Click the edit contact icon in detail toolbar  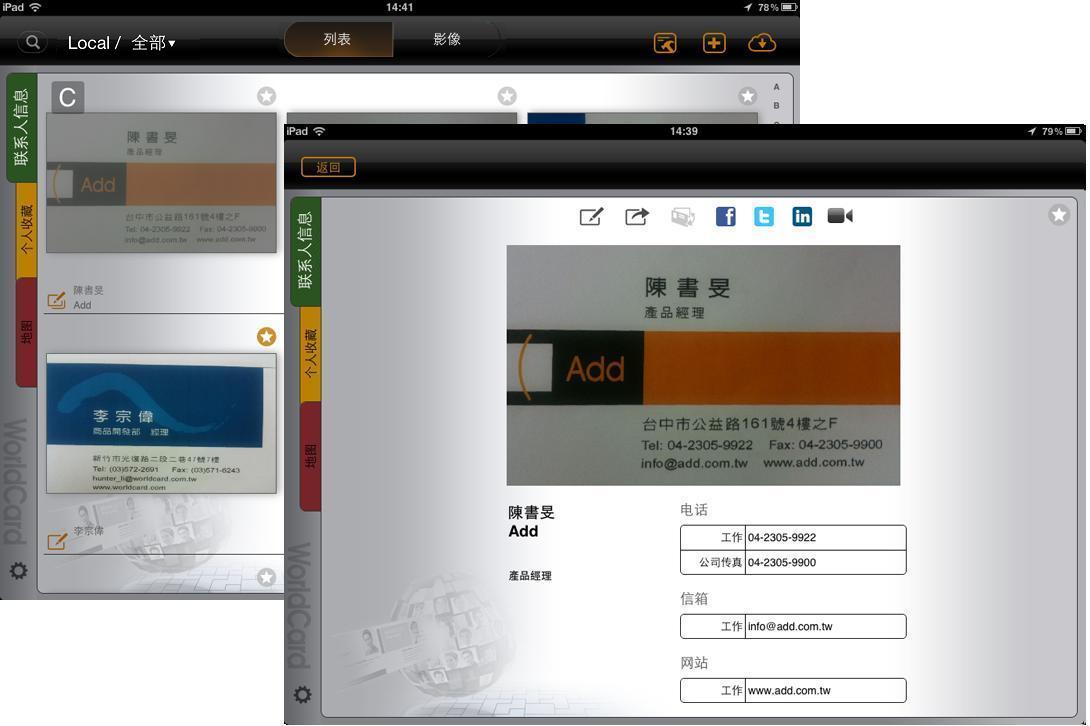point(591,216)
